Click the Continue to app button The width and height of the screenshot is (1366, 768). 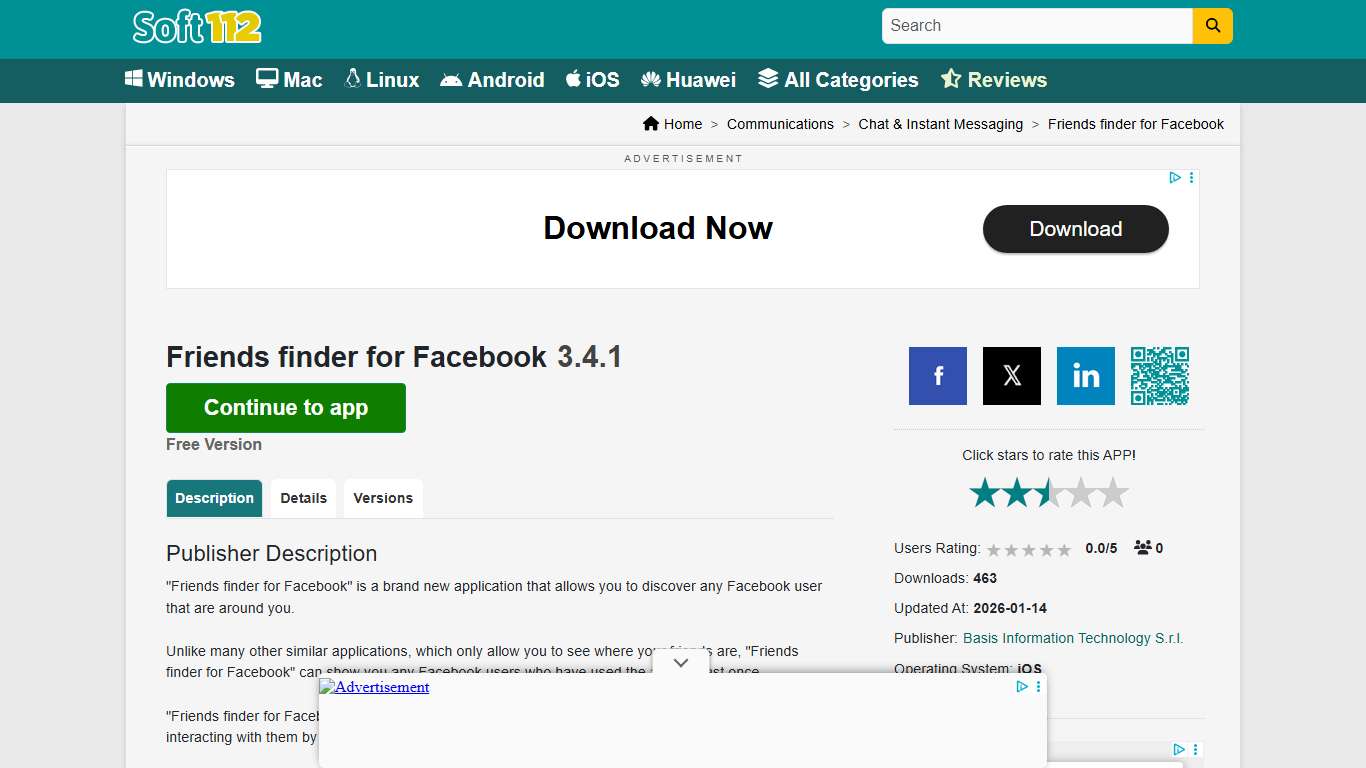285,407
